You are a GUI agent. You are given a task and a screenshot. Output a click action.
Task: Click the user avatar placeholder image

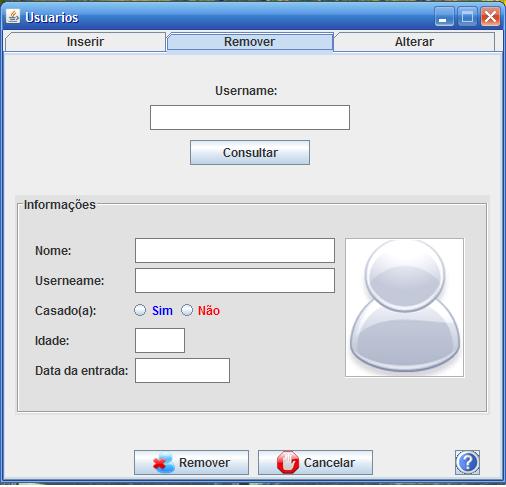click(x=404, y=307)
